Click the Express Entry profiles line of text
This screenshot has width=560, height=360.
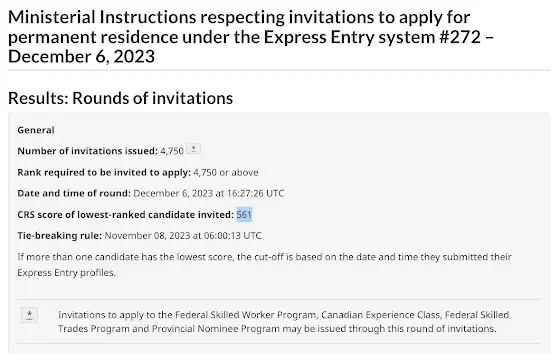pyautogui.click(x=66, y=272)
